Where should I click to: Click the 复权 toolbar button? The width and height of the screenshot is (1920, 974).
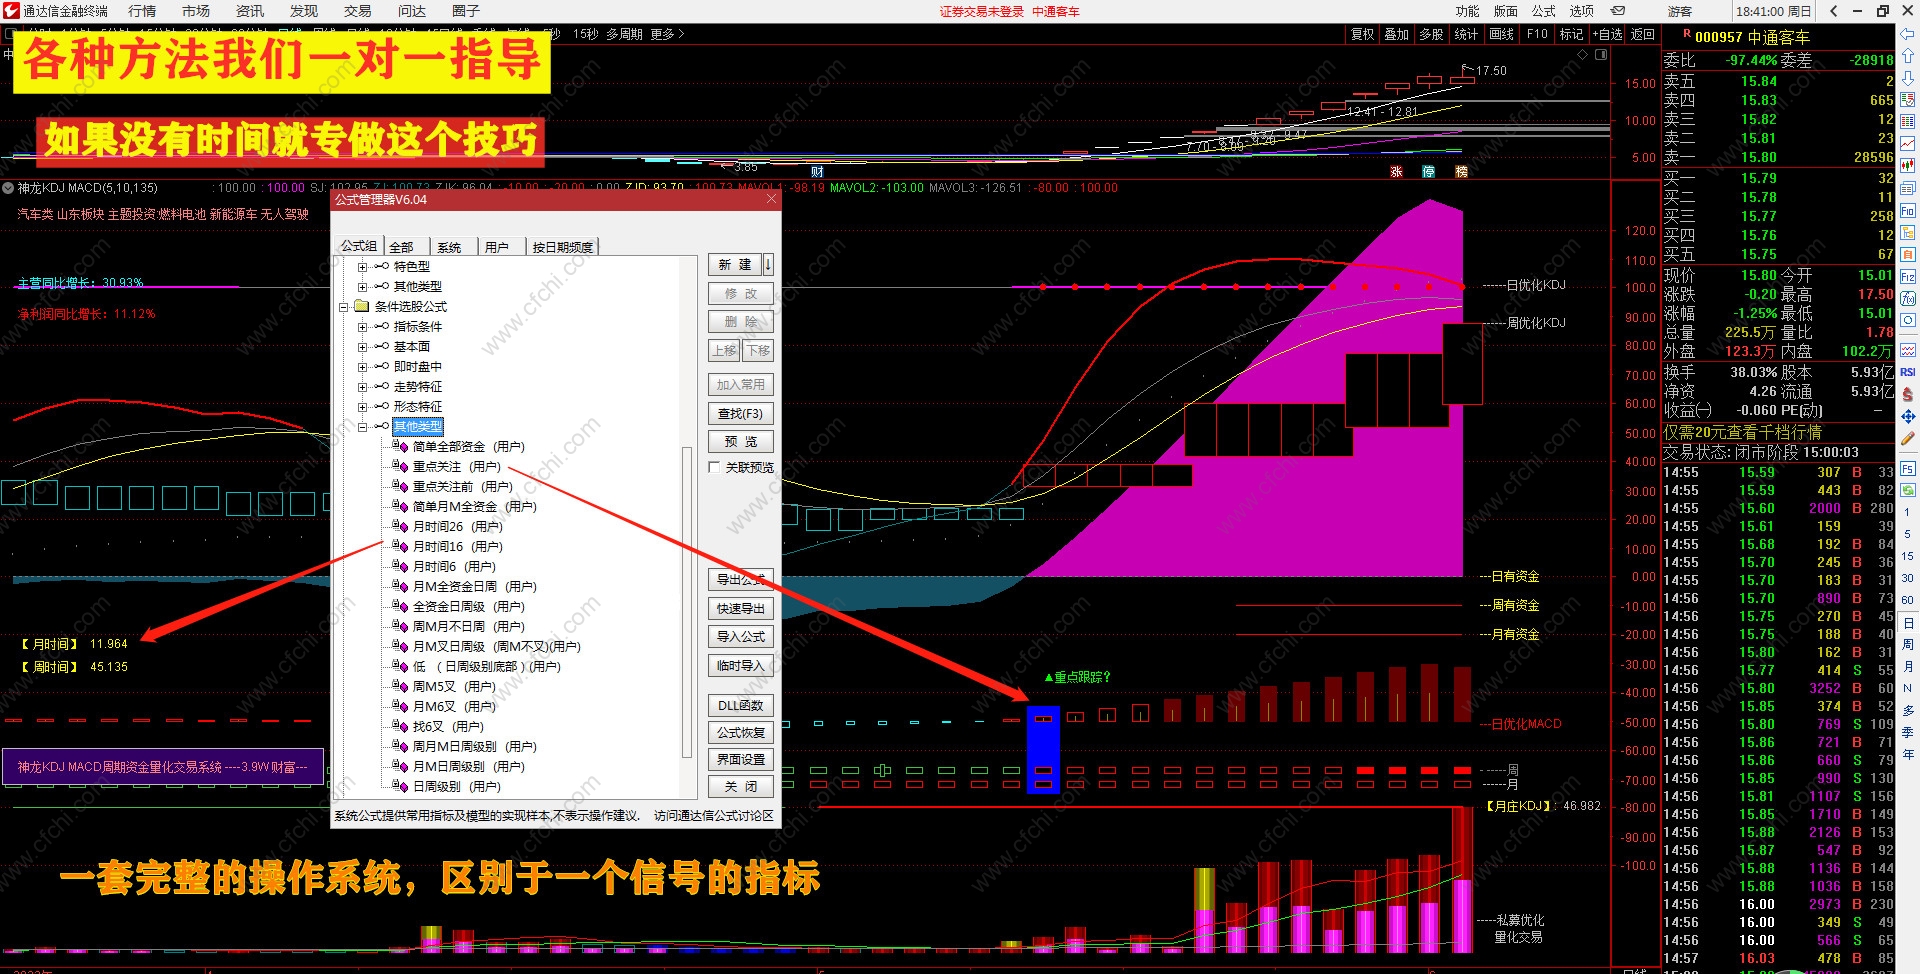pos(1363,34)
